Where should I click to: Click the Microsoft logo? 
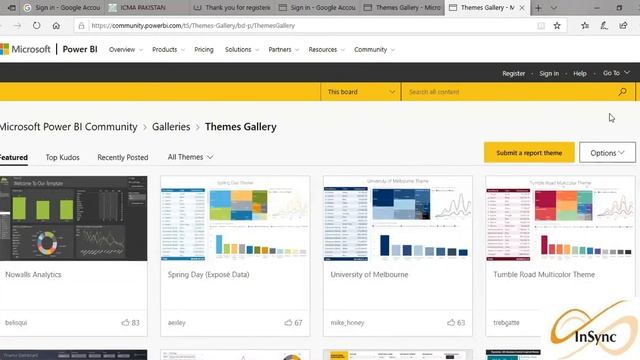(x=25, y=49)
